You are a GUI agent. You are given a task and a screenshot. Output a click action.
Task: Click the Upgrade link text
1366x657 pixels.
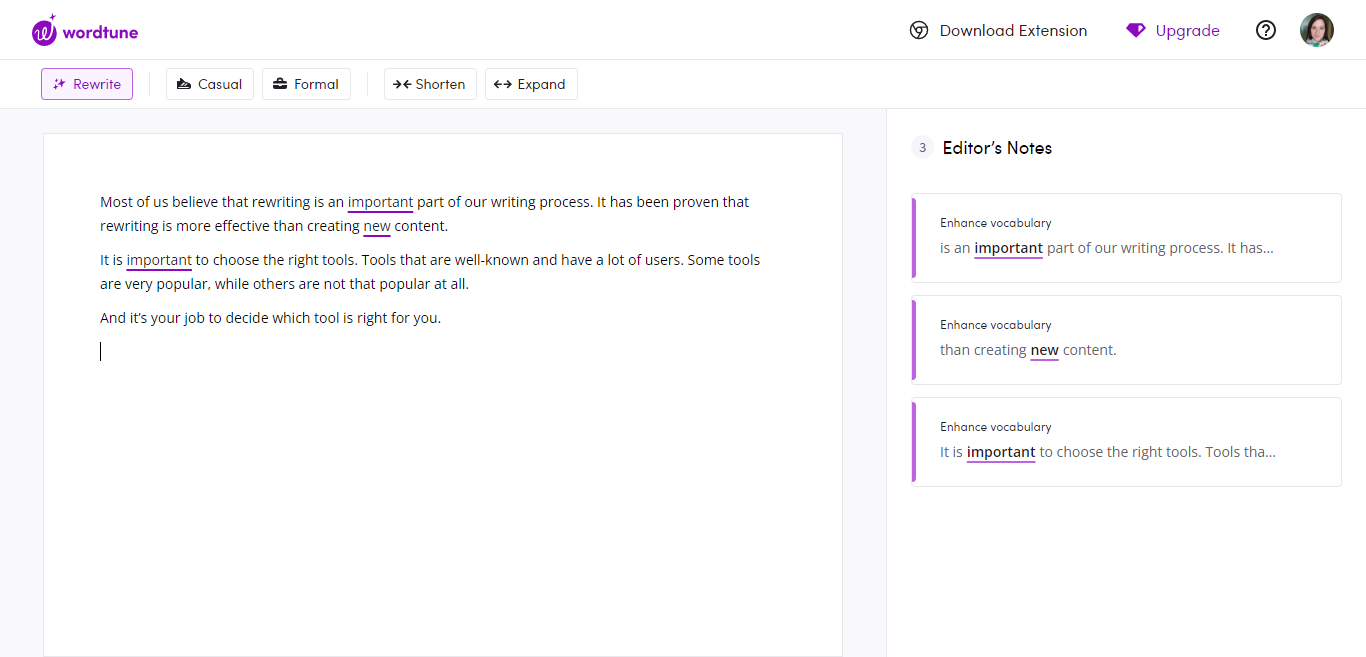[1187, 31]
